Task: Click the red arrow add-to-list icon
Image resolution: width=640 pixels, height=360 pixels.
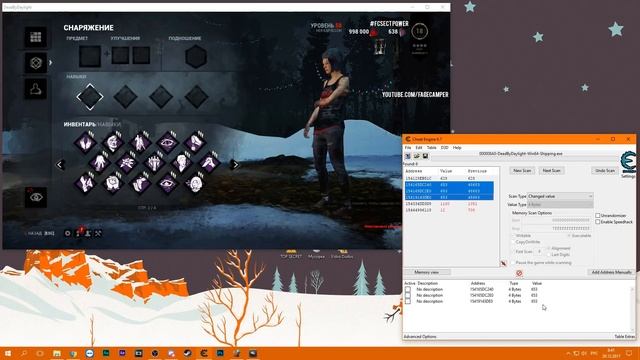Action: point(504,264)
